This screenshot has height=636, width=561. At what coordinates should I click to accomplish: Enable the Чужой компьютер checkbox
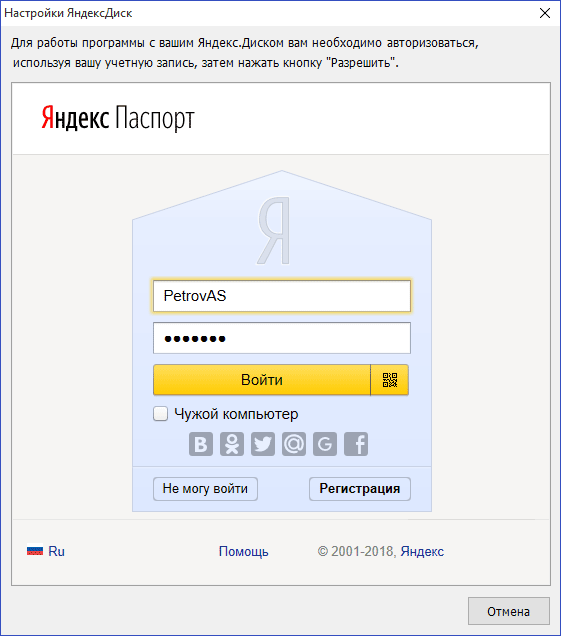161,414
